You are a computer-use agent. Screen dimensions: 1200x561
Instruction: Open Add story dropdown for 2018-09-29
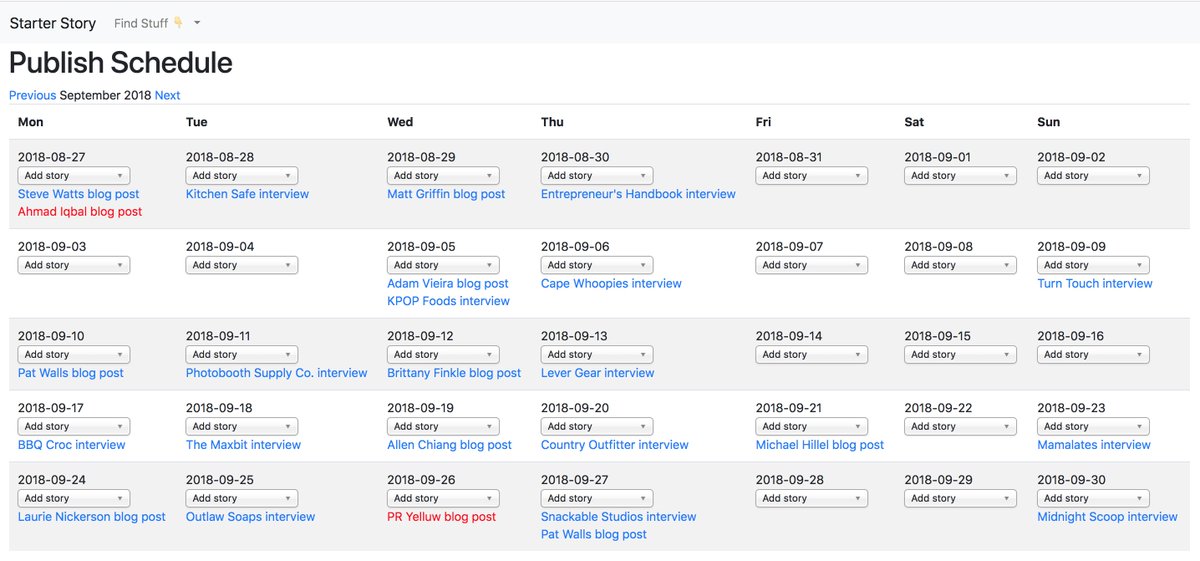pyautogui.click(x=960, y=499)
